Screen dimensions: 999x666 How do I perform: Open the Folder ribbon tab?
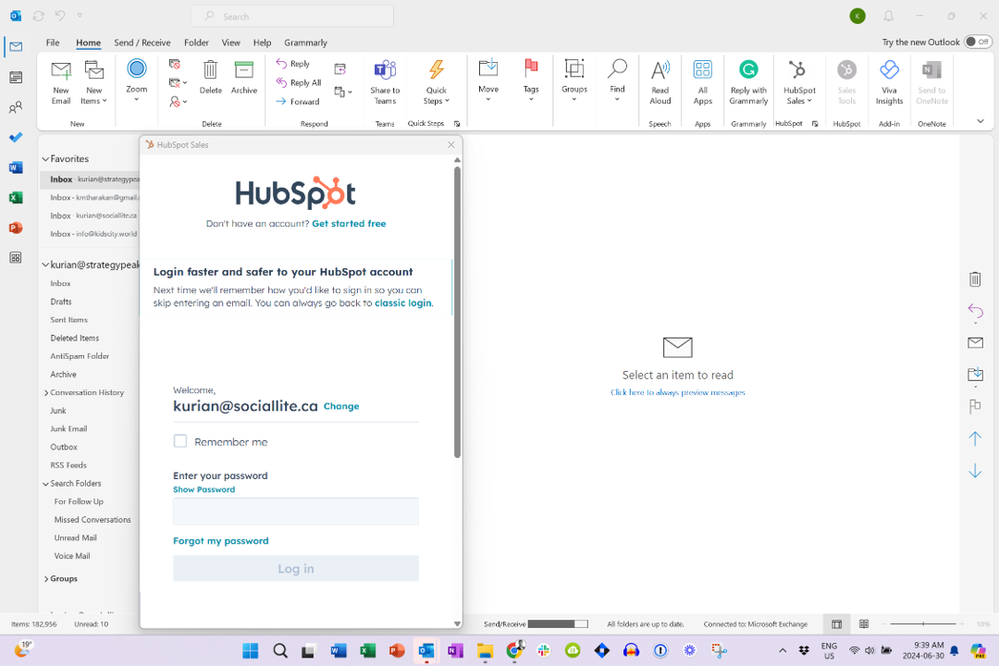tap(196, 43)
